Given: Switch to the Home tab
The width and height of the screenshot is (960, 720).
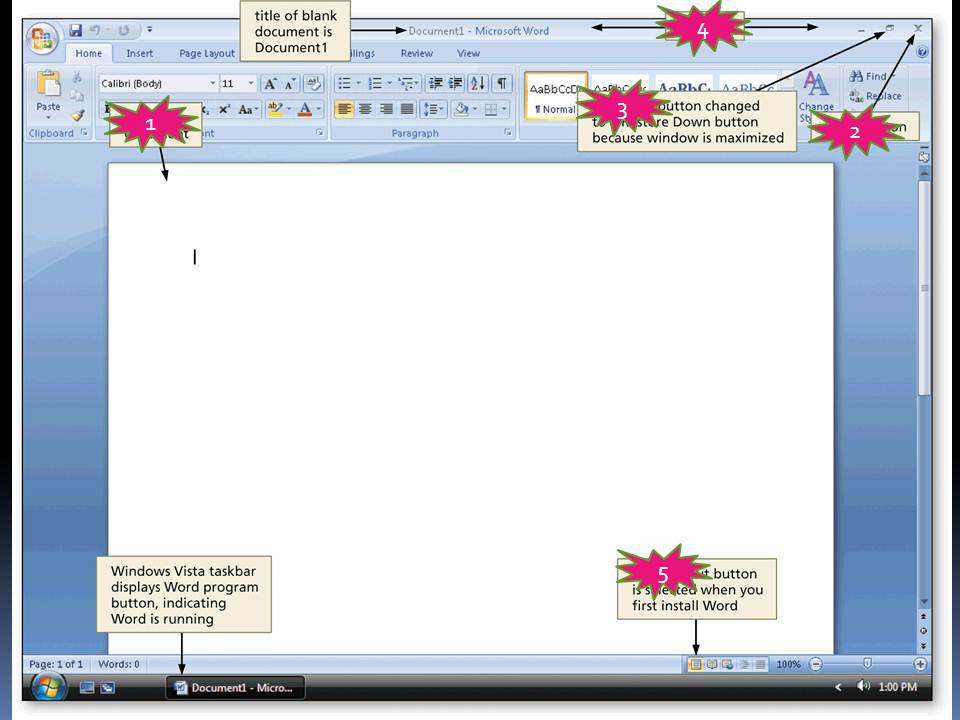Looking at the screenshot, I should (x=89, y=53).
